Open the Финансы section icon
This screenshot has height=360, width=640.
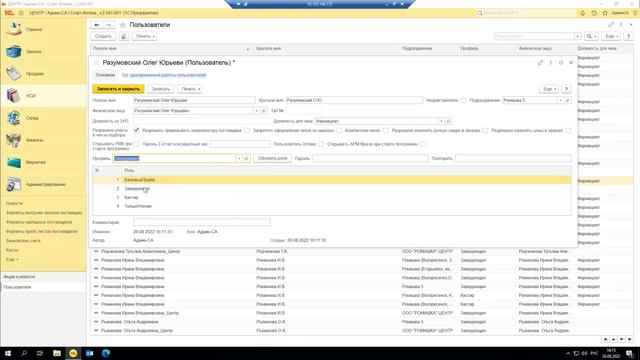click(x=13, y=140)
